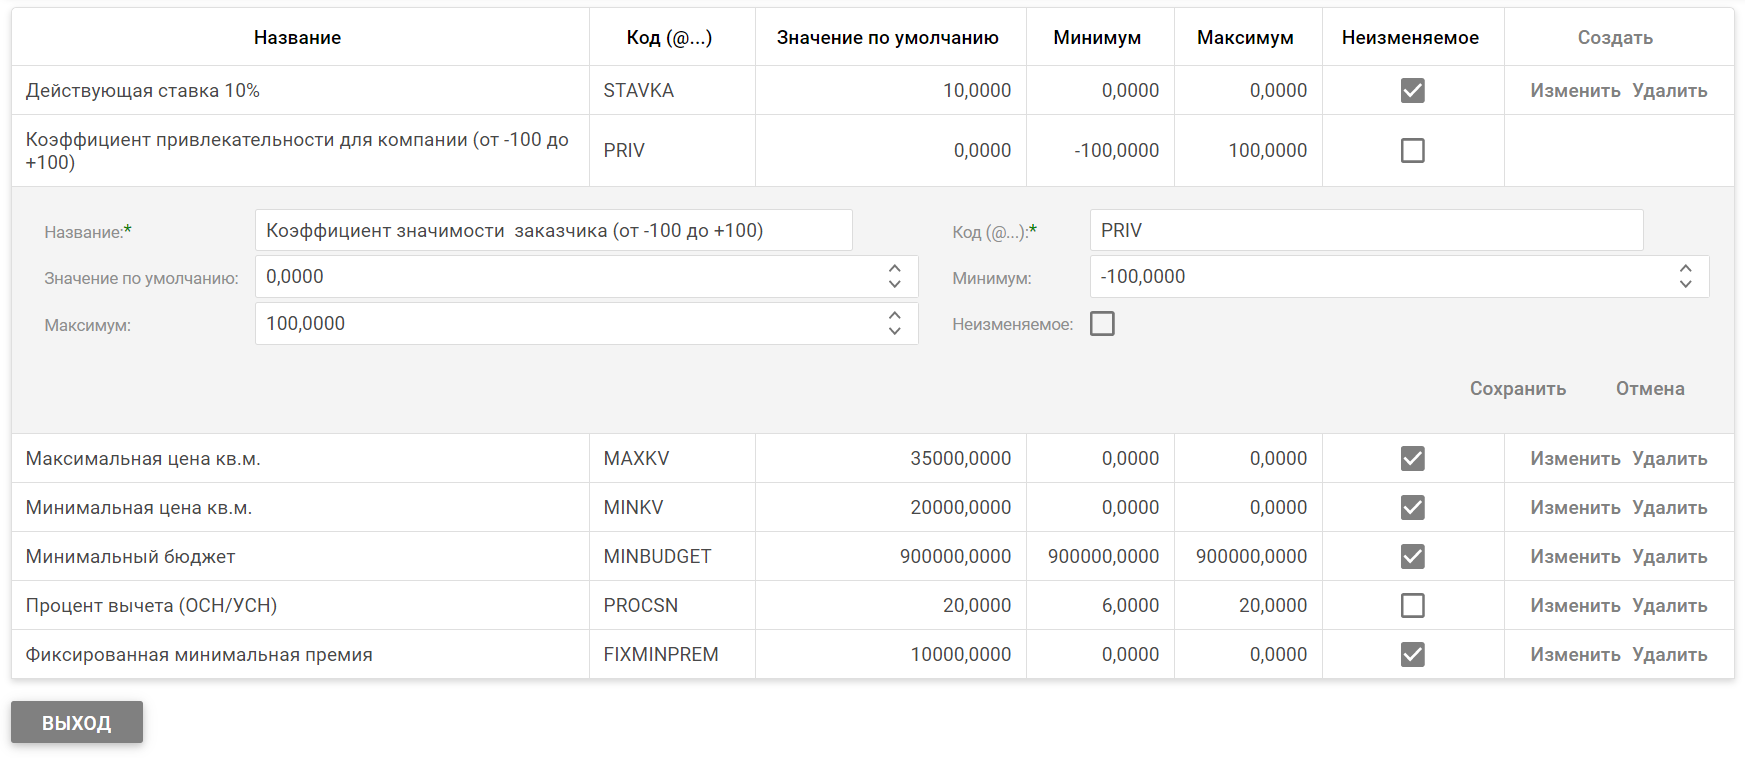Click into the Код (@...) input field
1745x758 pixels.
pos(1365,231)
